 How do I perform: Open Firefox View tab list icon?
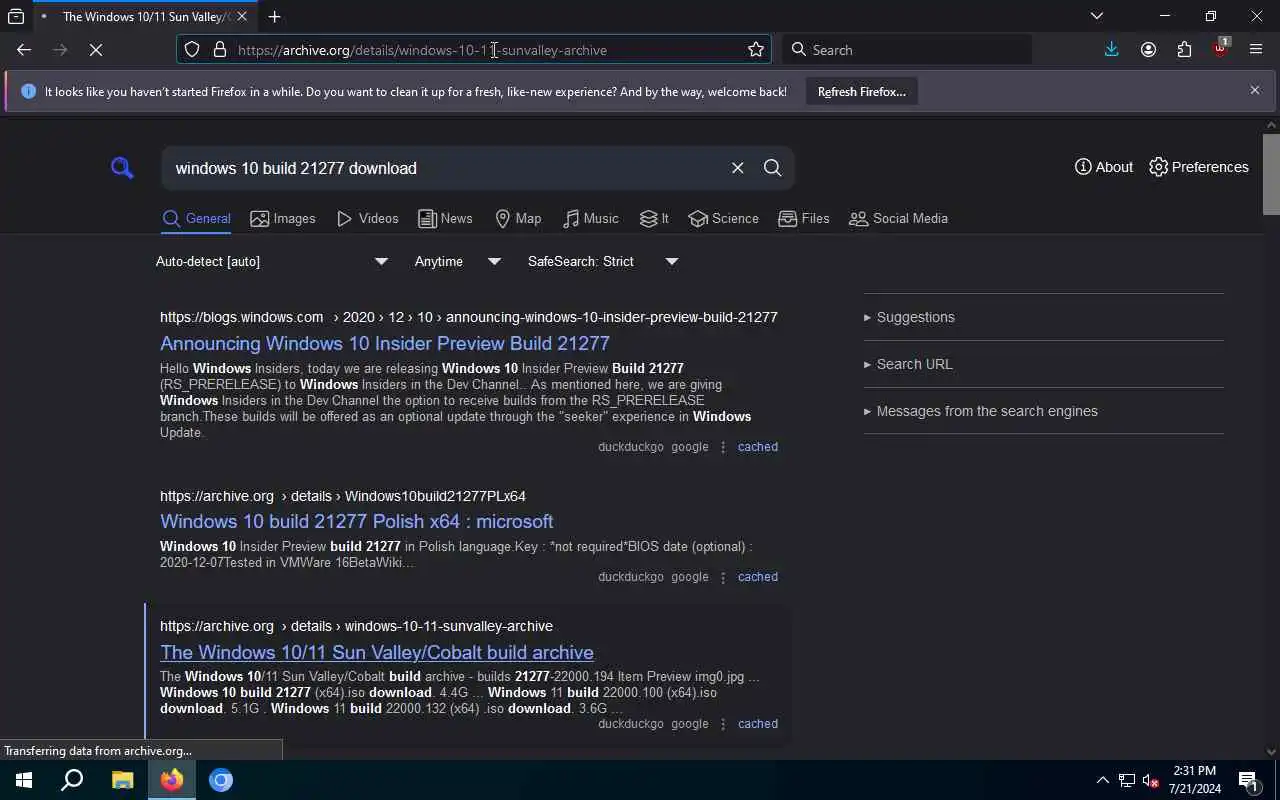[16, 16]
